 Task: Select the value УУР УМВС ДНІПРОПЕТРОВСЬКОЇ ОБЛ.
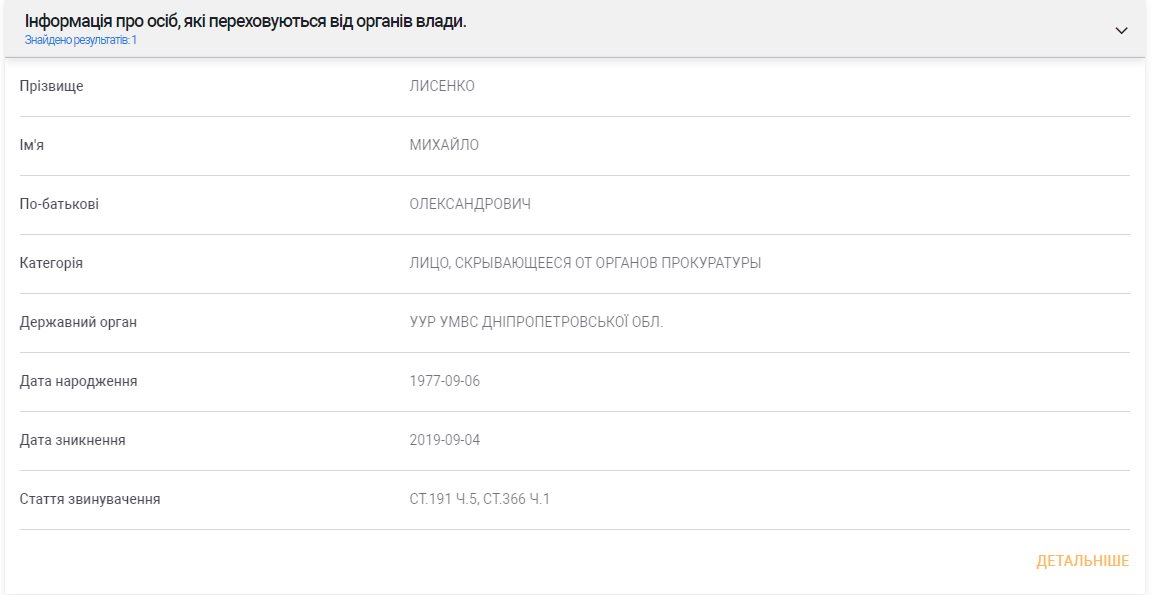(536, 322)
